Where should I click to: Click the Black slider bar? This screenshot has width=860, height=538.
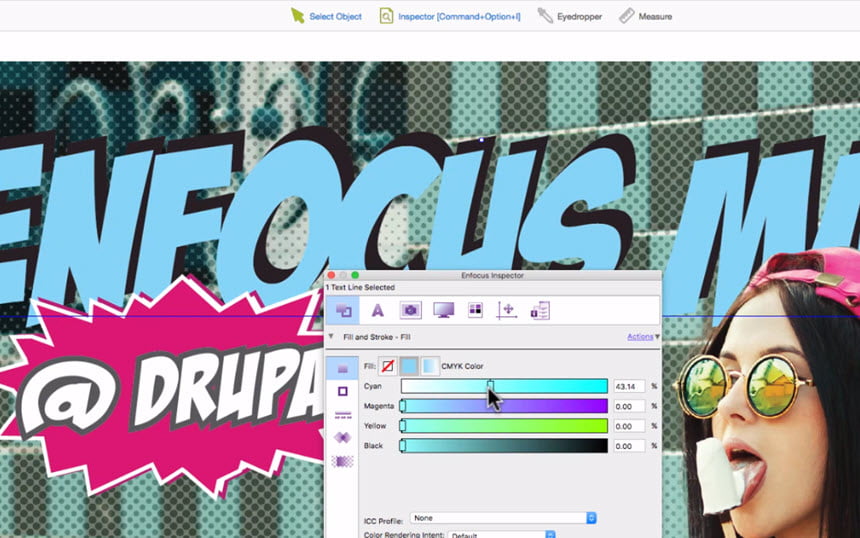504,445
